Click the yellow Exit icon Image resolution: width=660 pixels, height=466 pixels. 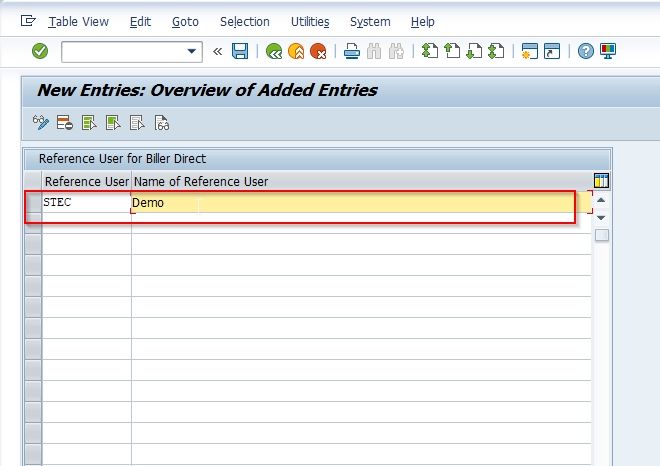coord(296,51)
